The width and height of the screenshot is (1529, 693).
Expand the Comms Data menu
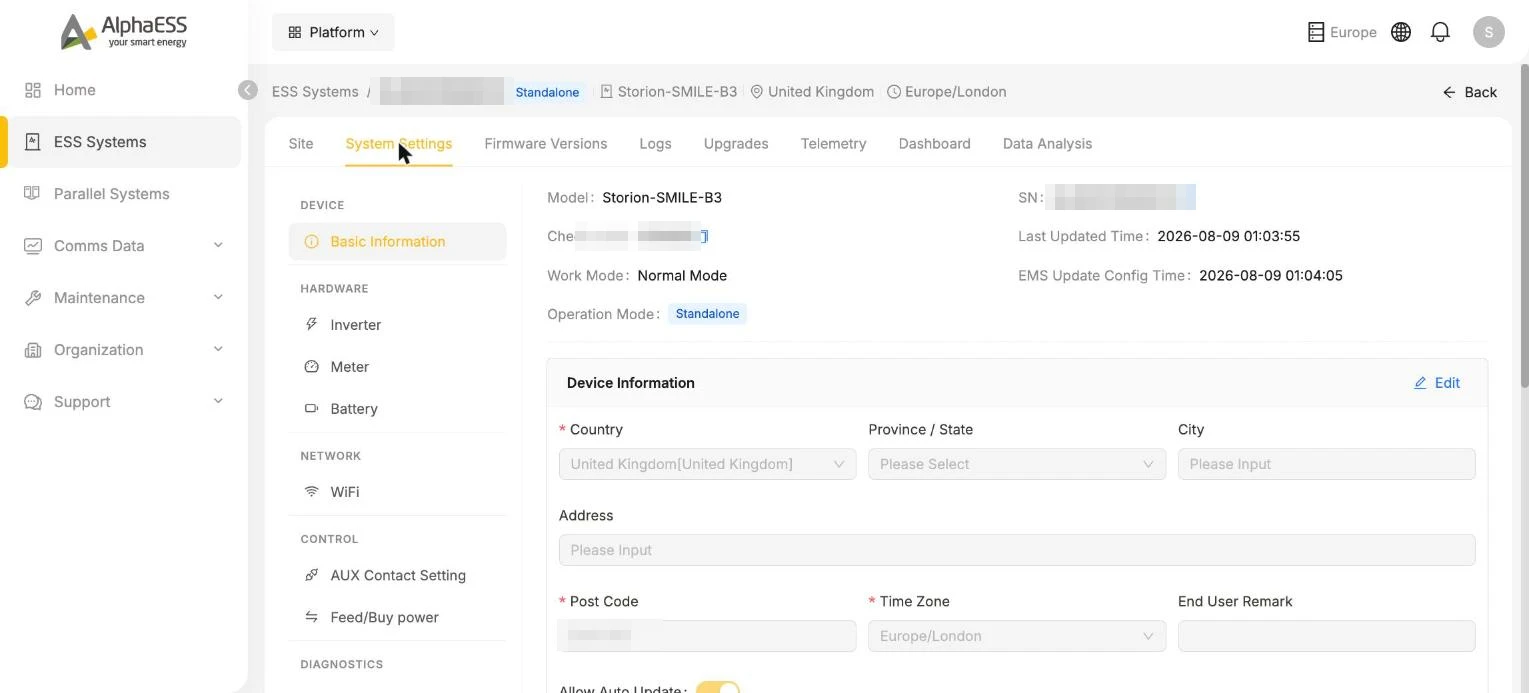coord(218,246)
